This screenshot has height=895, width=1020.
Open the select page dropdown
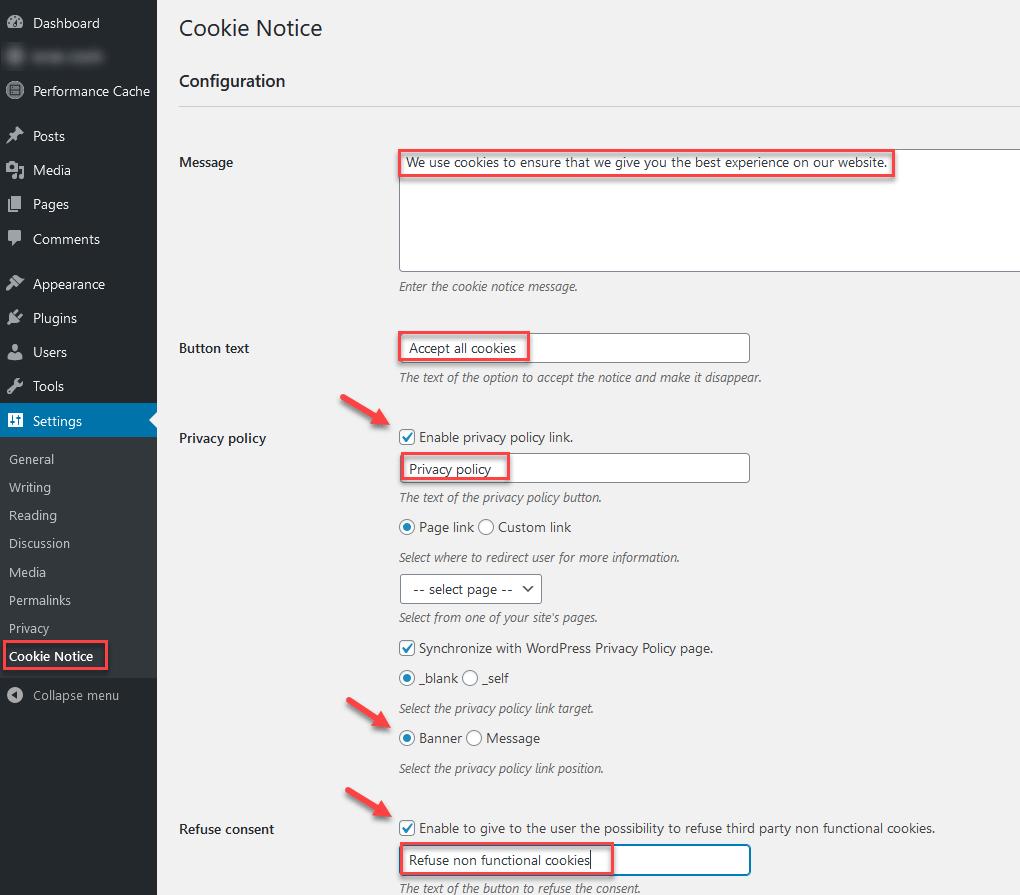(470, 589)
